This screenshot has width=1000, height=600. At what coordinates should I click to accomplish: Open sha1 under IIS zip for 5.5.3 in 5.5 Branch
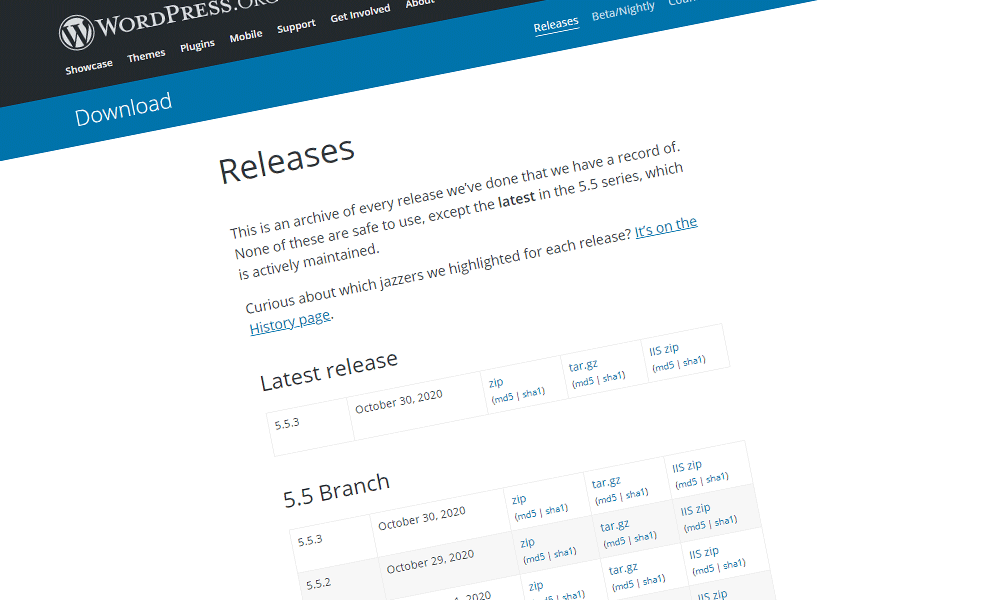(716, 478)
